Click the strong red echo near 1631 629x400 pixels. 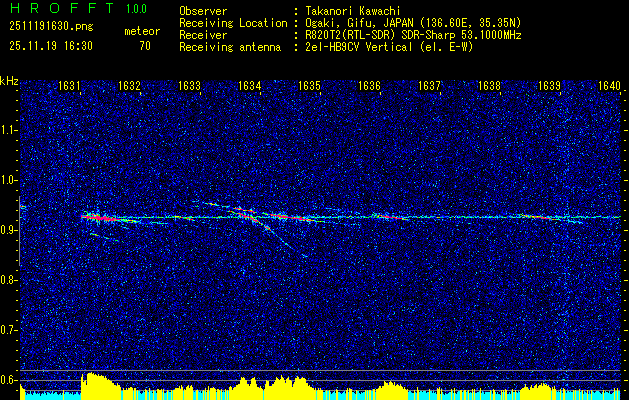click(99, 218)
